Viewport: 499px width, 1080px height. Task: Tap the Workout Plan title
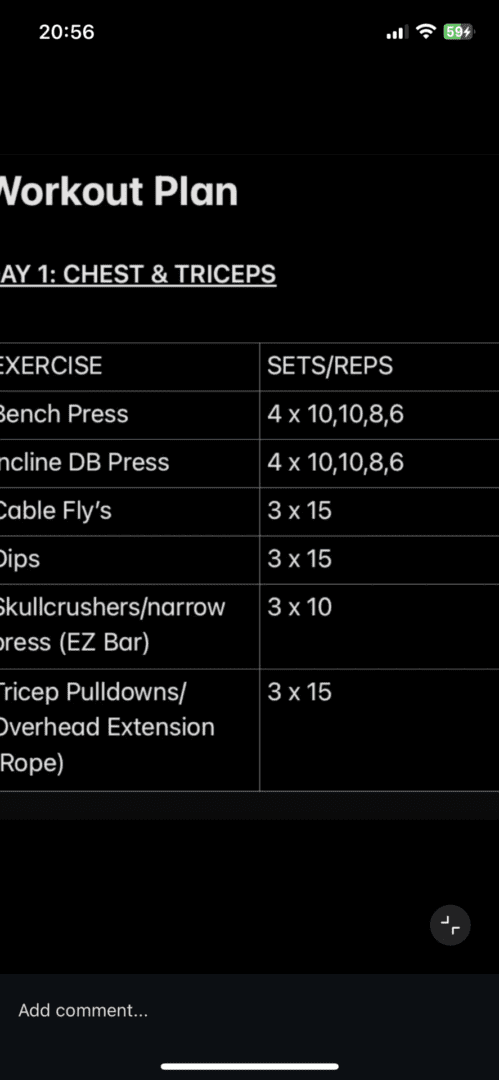click(x=118, y=191)
